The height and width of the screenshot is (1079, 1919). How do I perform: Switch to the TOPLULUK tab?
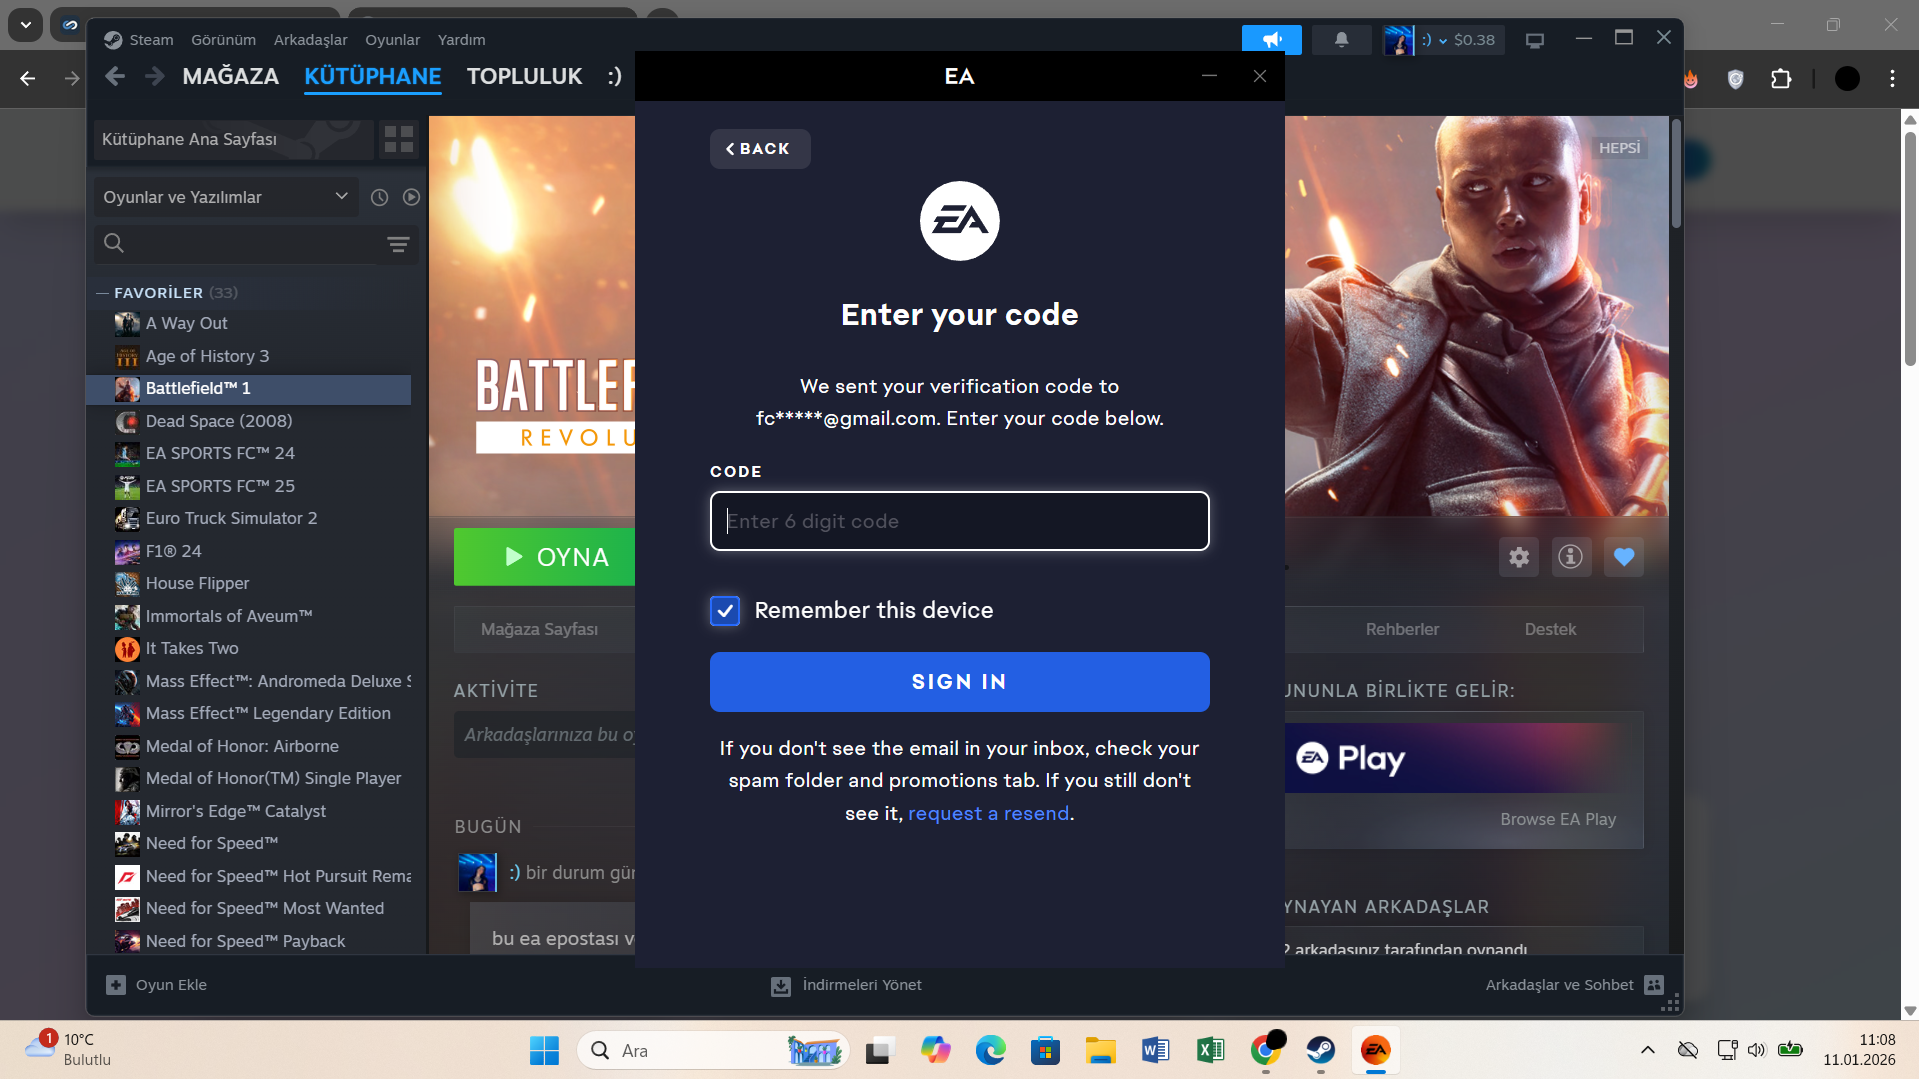524,76
